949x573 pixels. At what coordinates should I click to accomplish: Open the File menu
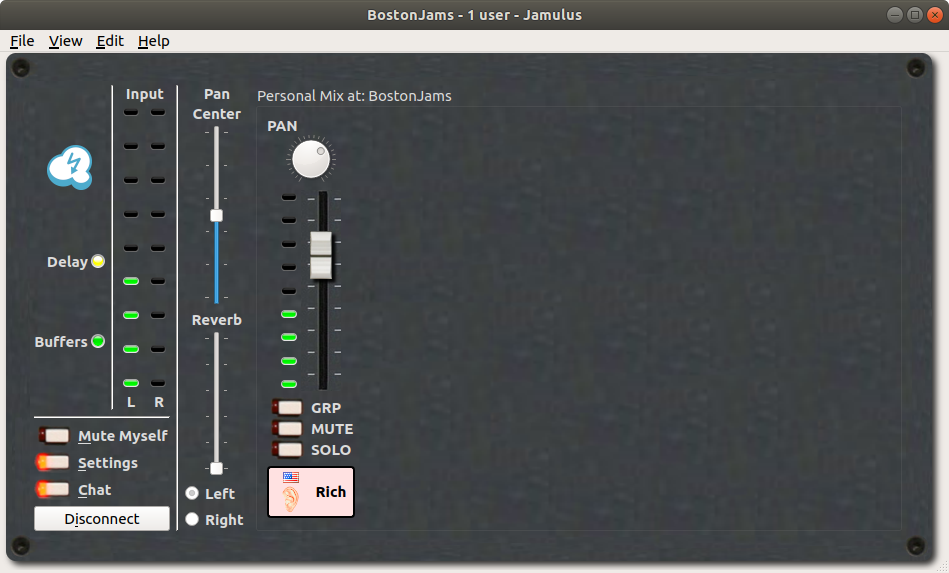pyautogui.click(x=22, y=41)
